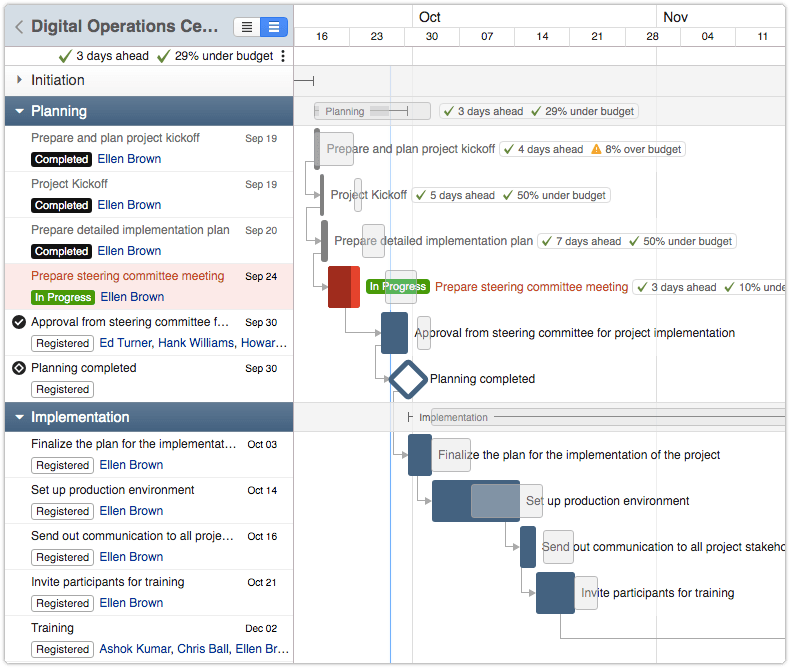Select Finalize the plan task row
This screenshot has height=668, width=790.
click(149, 455)
